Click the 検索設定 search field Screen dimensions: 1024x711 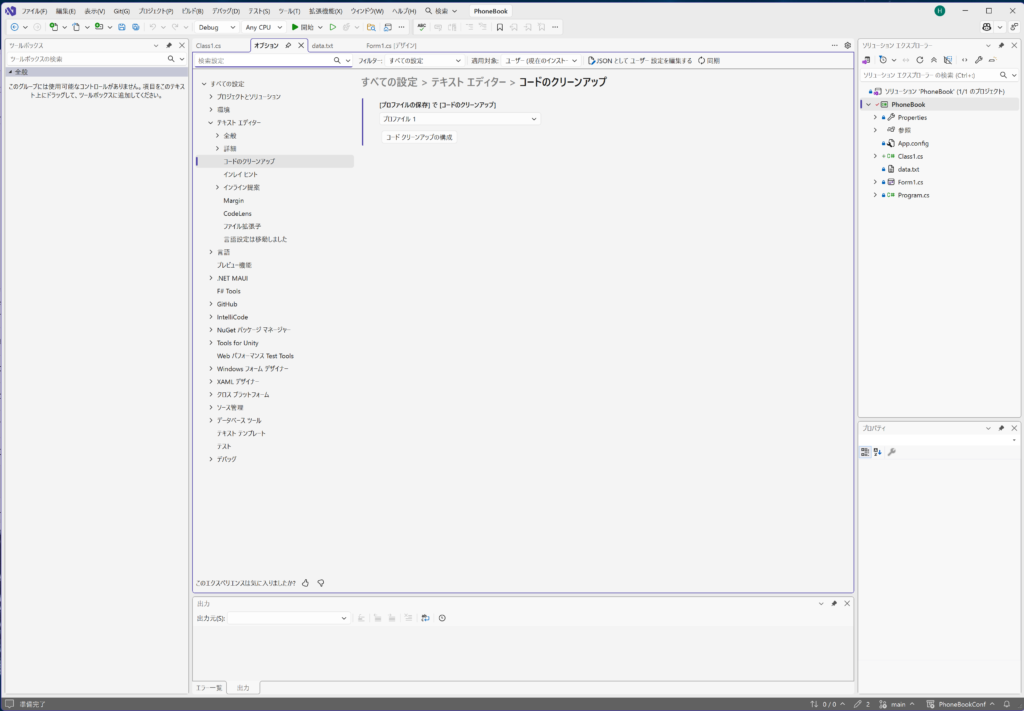[265, 61]
